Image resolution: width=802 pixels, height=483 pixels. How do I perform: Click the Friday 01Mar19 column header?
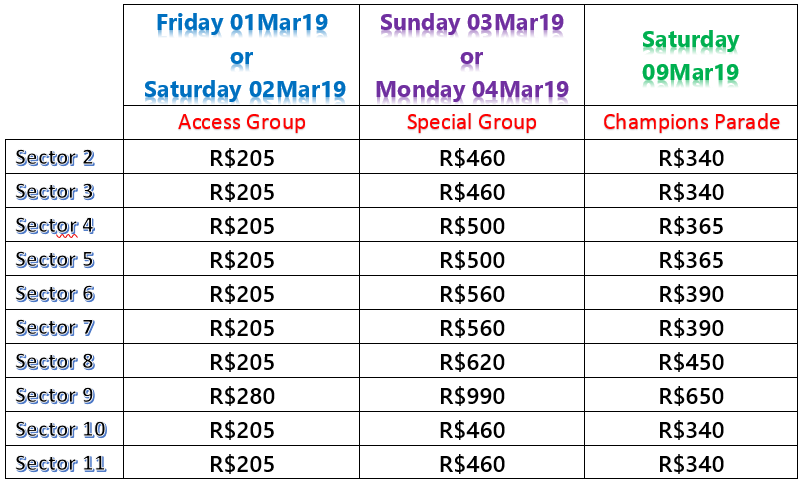coord(241,55)
